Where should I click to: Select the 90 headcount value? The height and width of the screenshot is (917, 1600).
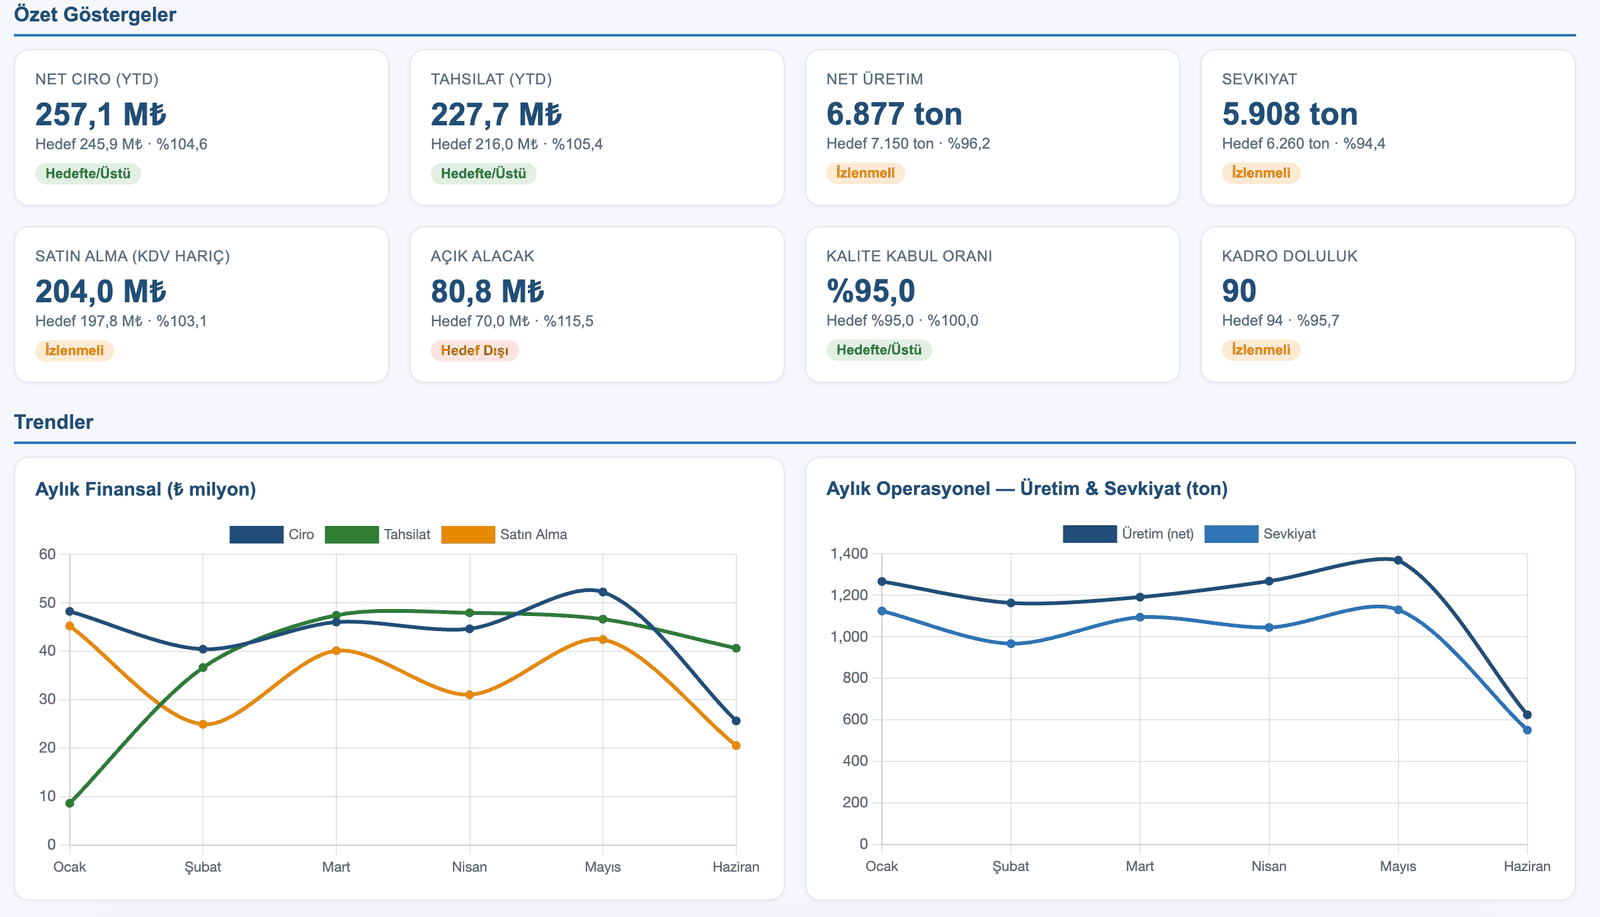[x=1239, y=291]
